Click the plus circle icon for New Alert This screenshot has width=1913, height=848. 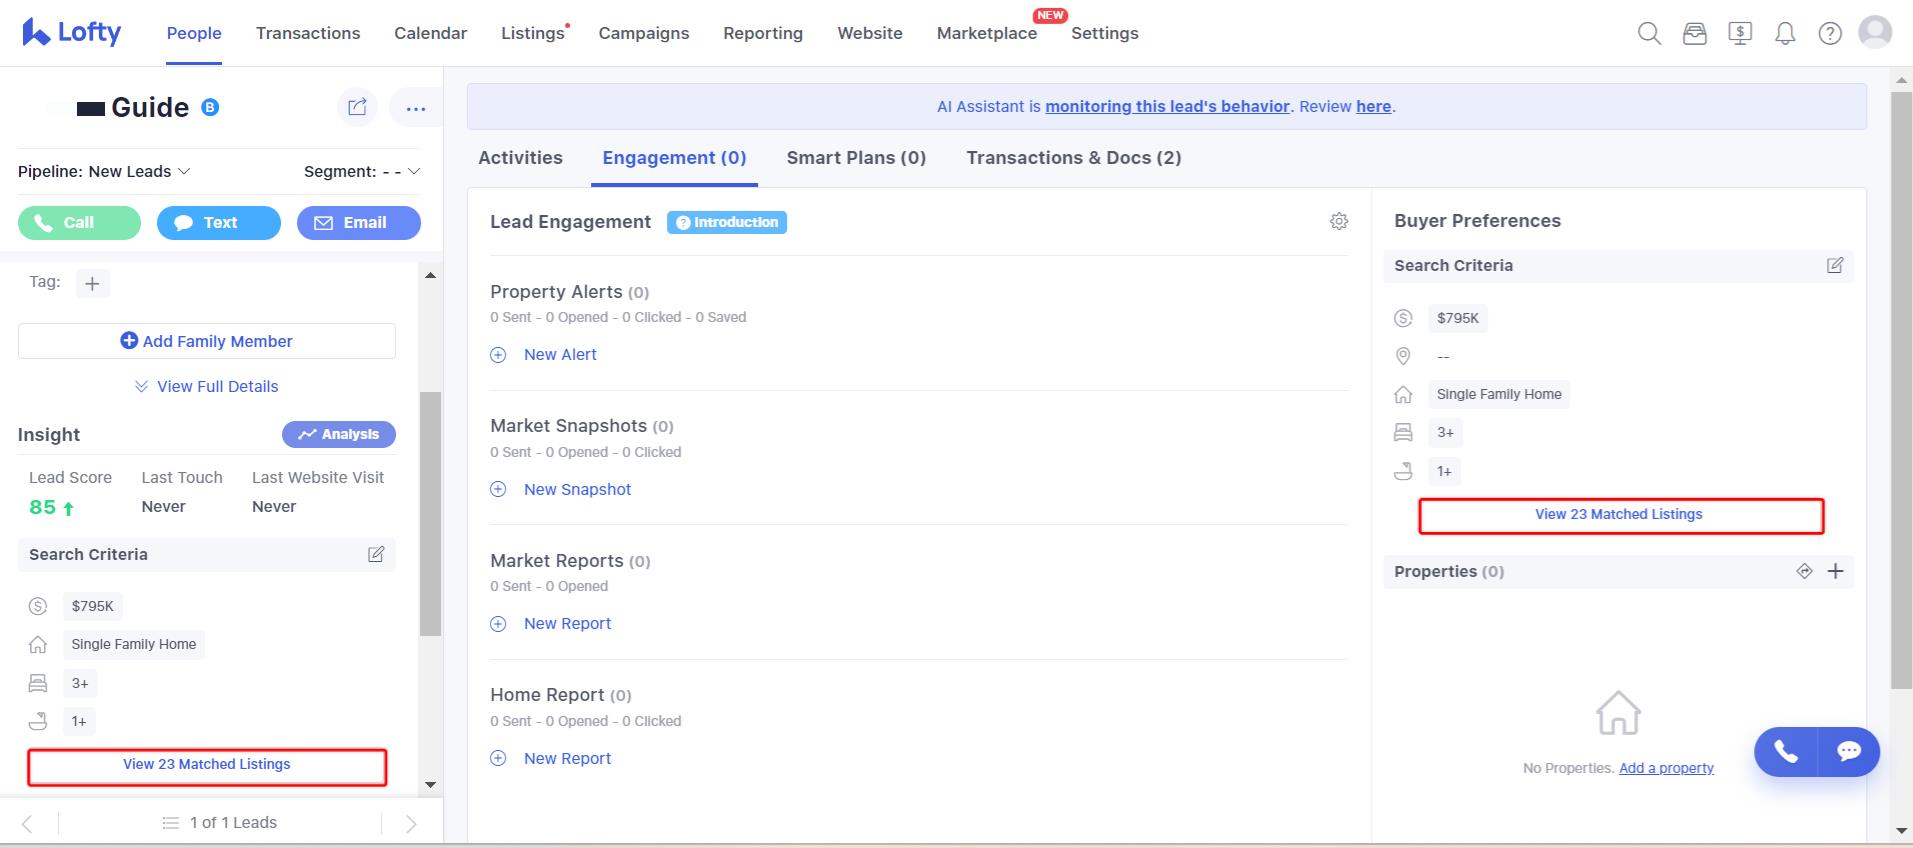498,355
